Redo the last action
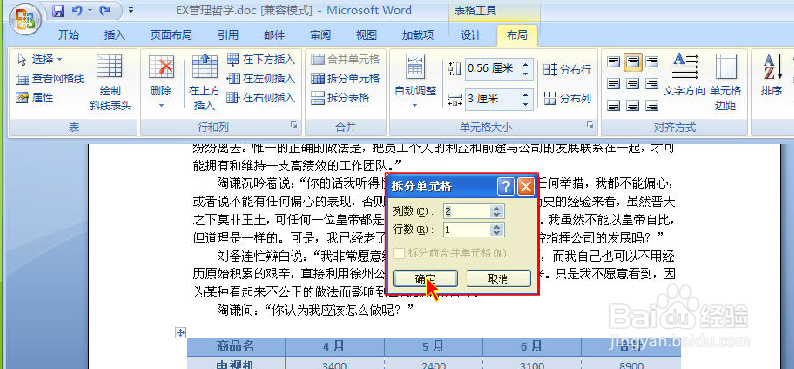This screenshot has height=369, width=794. click(105, 10)
